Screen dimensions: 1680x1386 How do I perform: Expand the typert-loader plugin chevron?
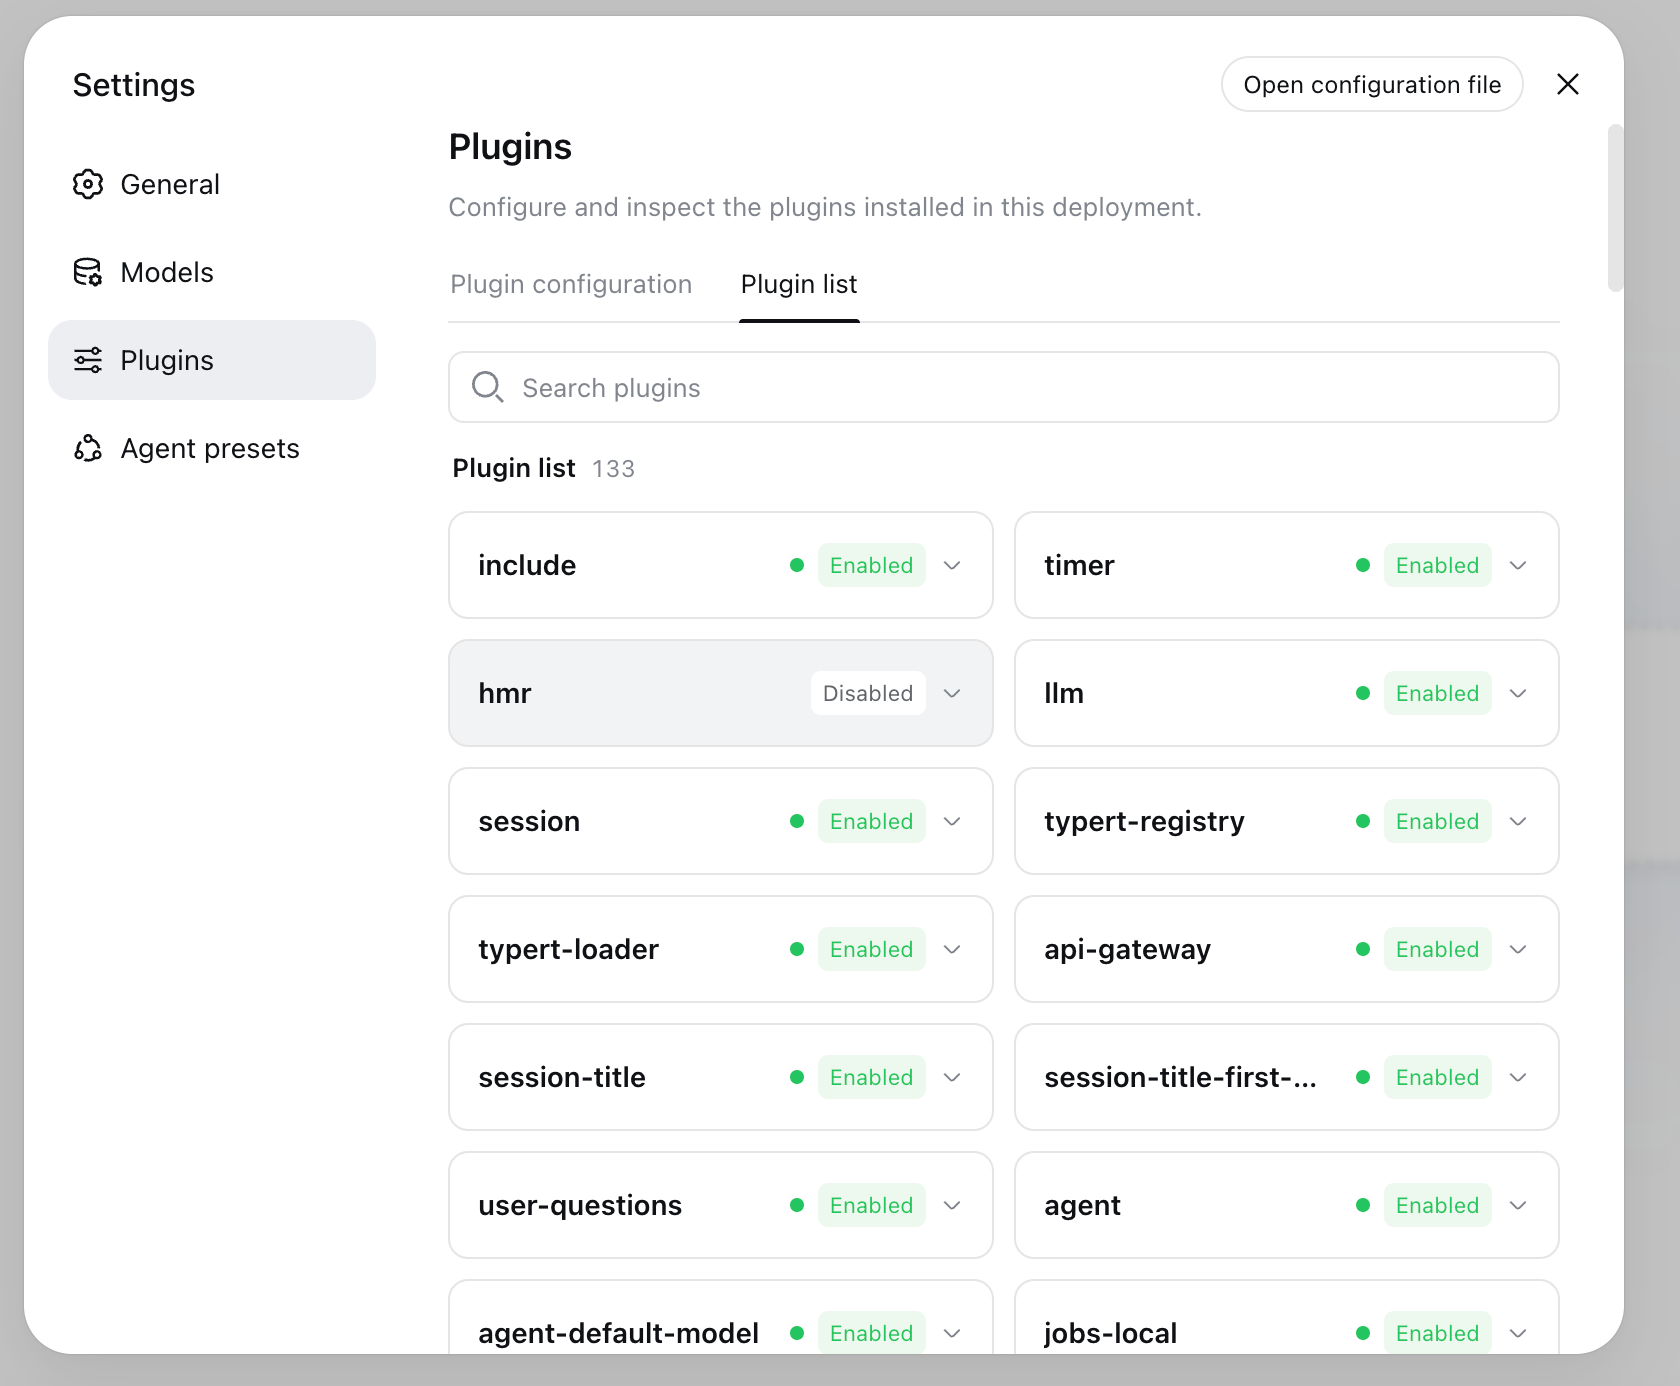[952, 949]
